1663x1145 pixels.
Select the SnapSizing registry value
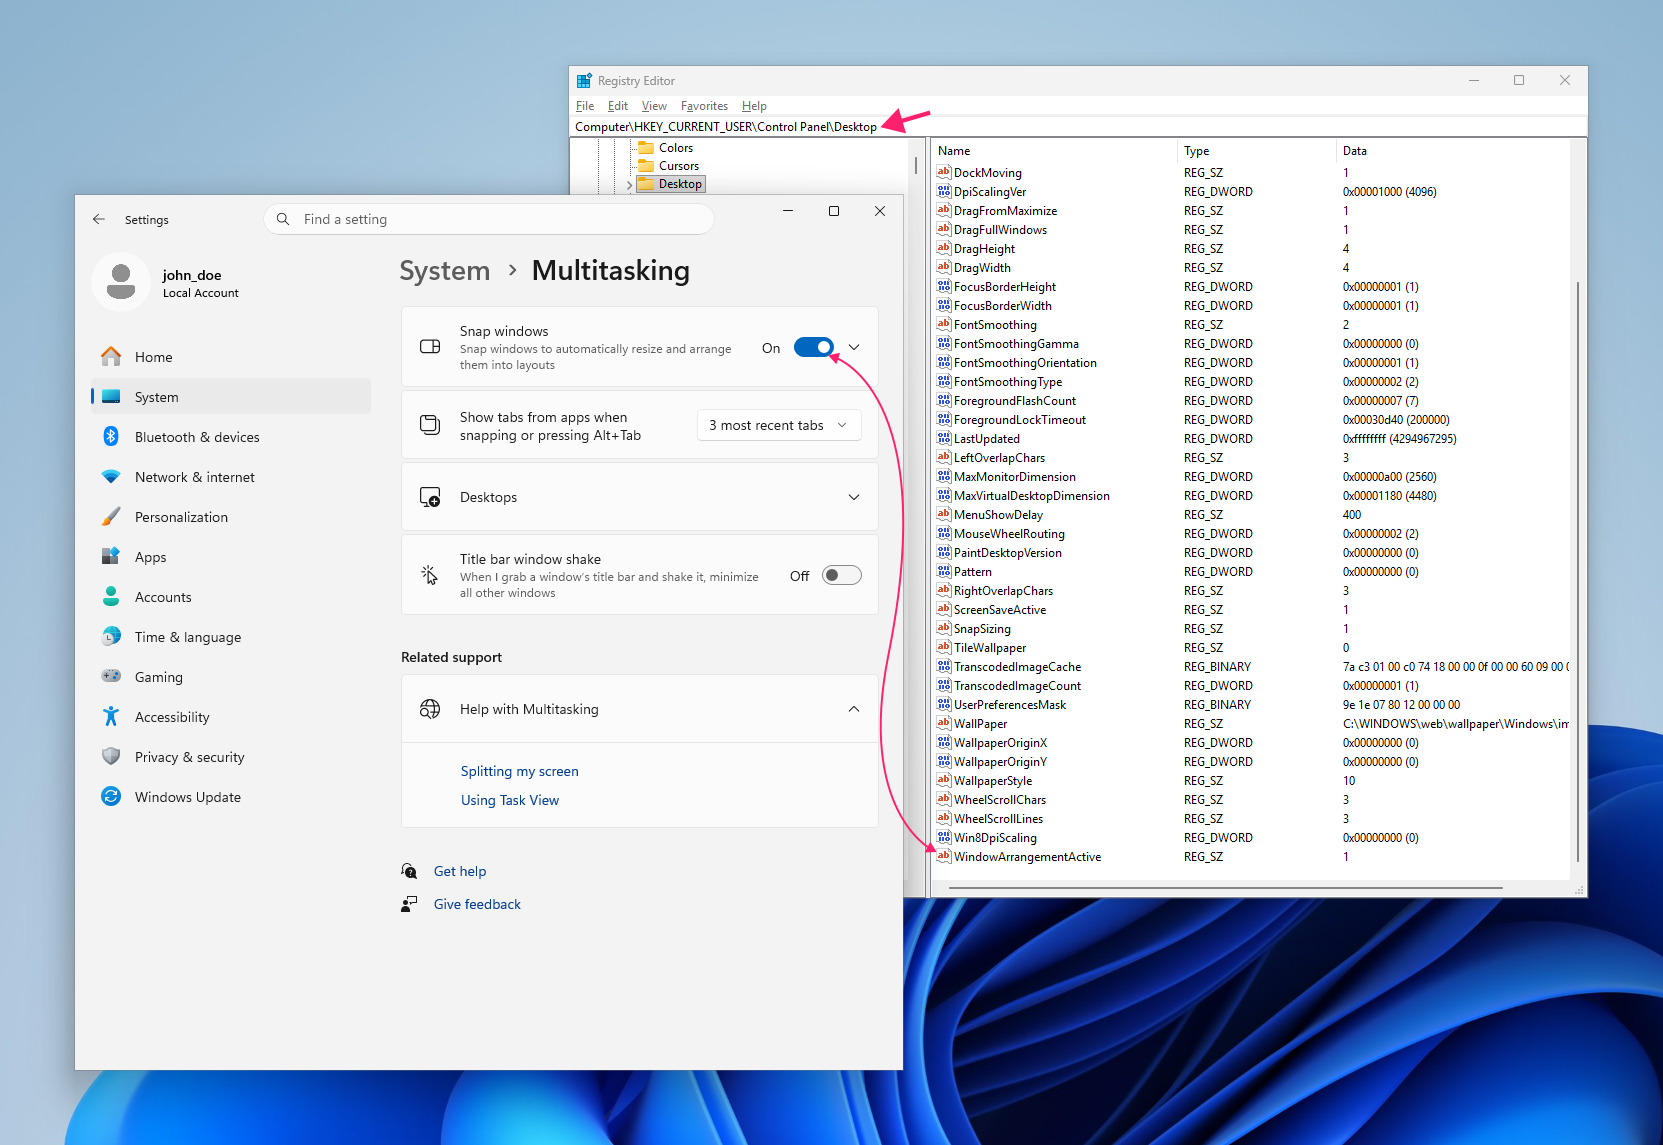[x=982, y=629]
